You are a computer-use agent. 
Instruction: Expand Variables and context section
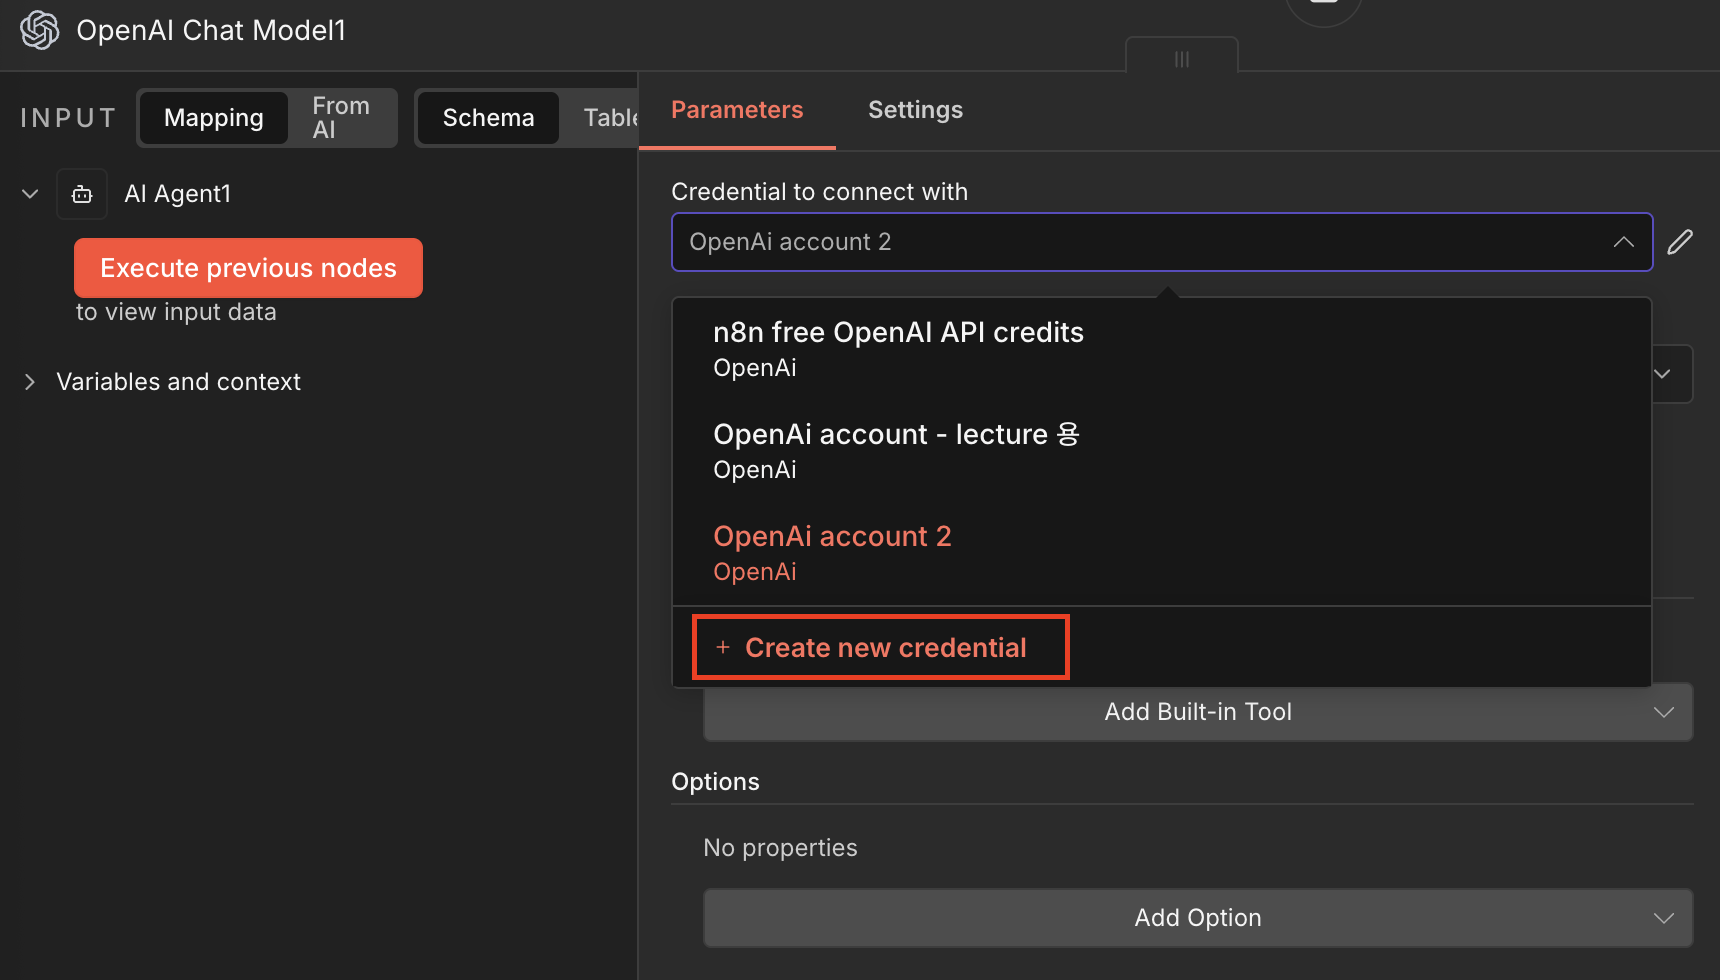(30, 382)
